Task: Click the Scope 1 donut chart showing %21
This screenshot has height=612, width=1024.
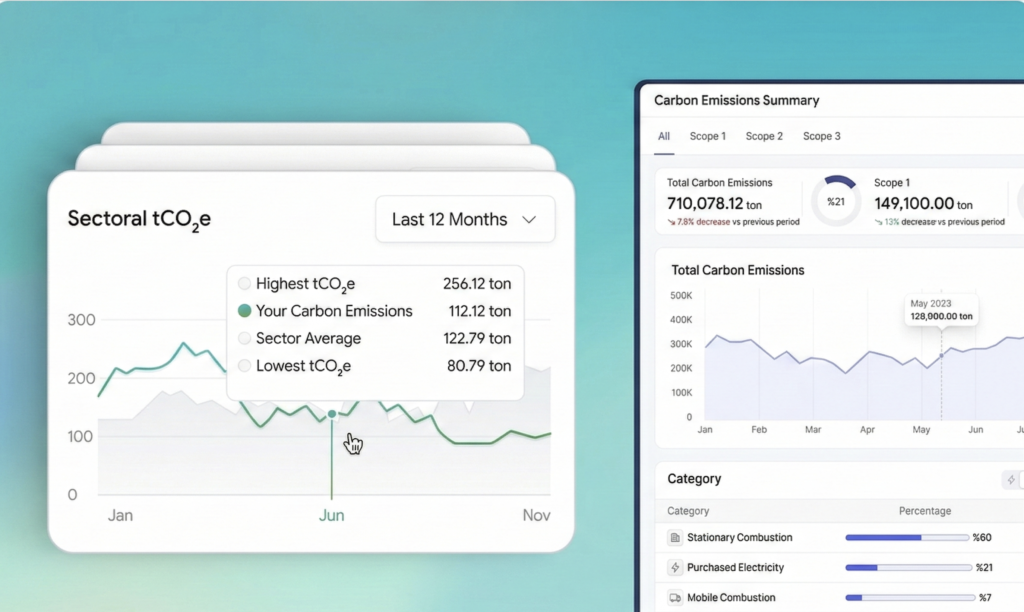Action: (x=835, y=201)
